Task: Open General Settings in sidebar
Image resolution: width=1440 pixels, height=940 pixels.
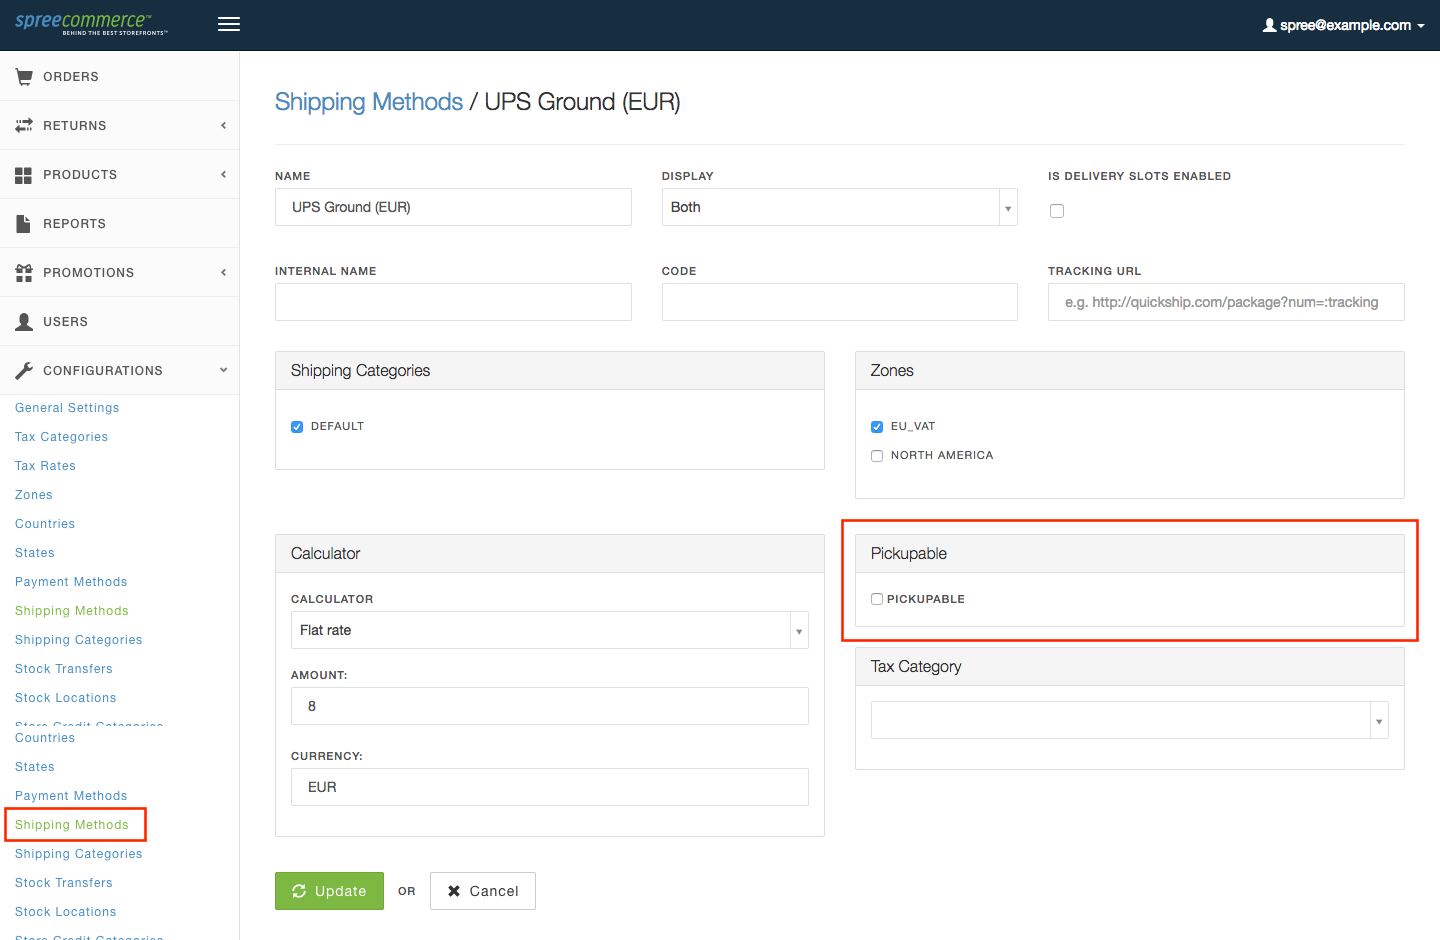Action: (x=67, y=408)
